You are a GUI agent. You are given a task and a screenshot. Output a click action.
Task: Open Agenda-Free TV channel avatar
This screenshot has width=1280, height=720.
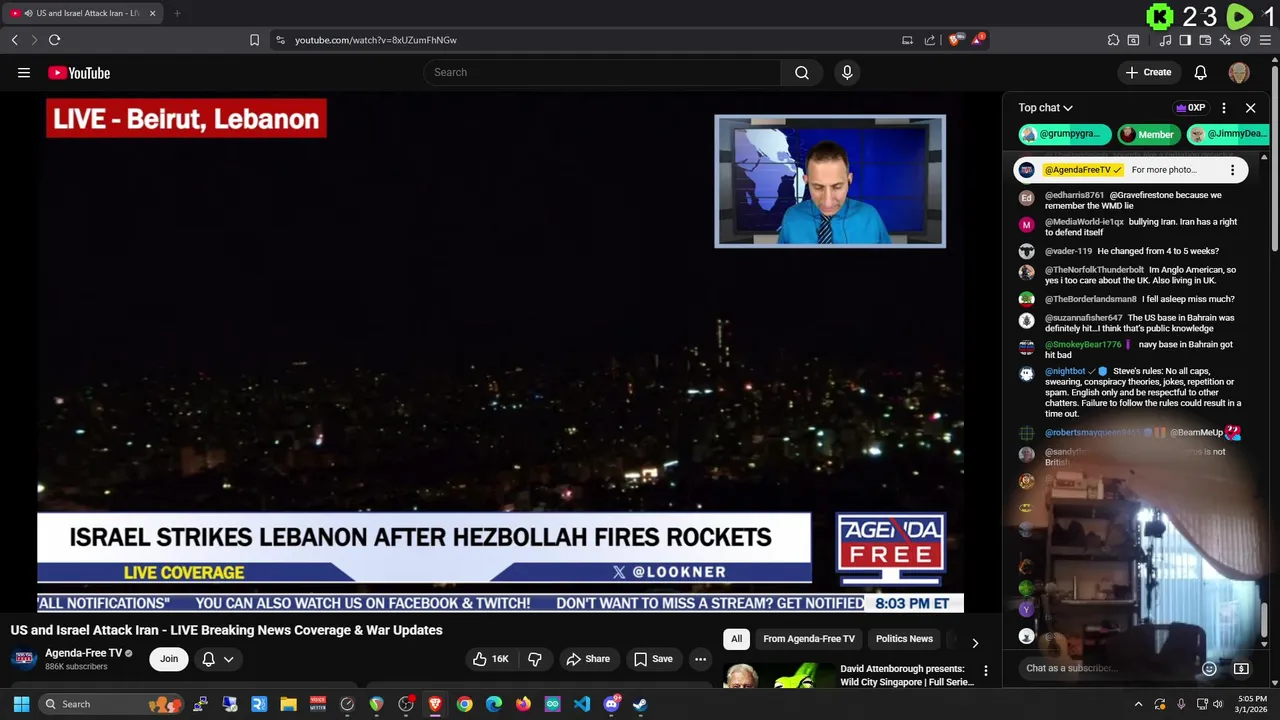[24, 659]
